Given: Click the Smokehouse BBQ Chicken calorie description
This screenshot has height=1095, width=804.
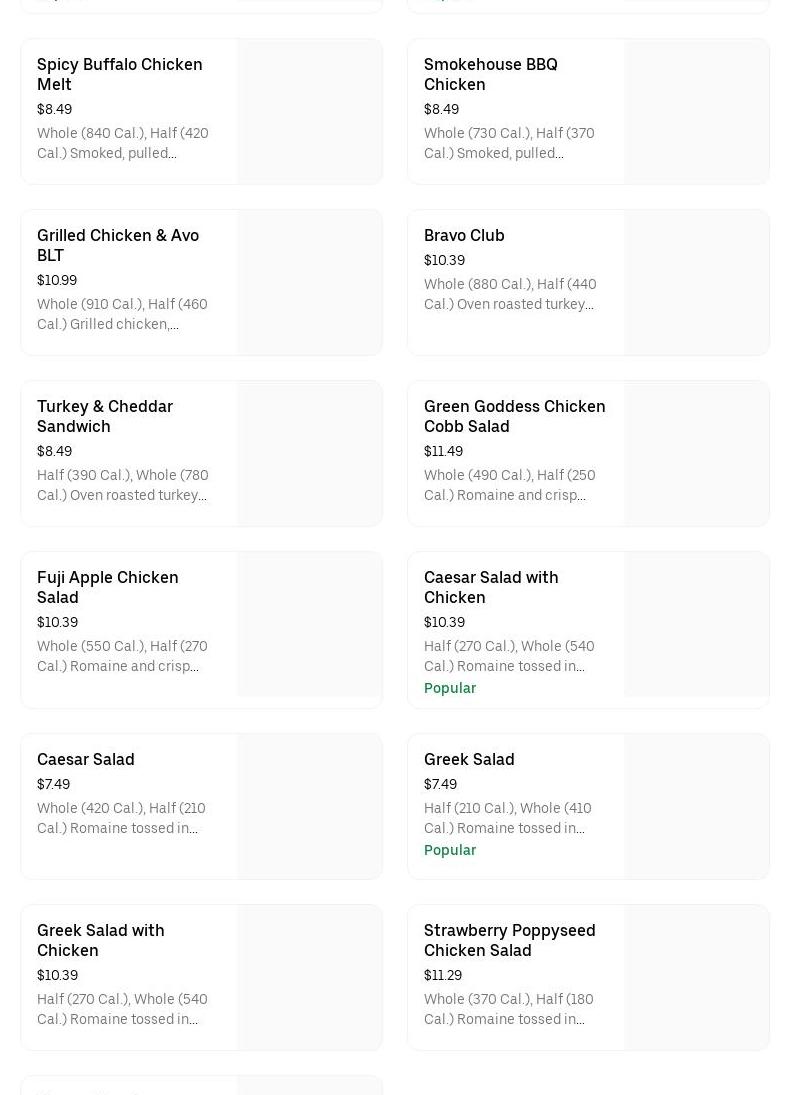Looking at the screenshot, I should click(509, 143).
